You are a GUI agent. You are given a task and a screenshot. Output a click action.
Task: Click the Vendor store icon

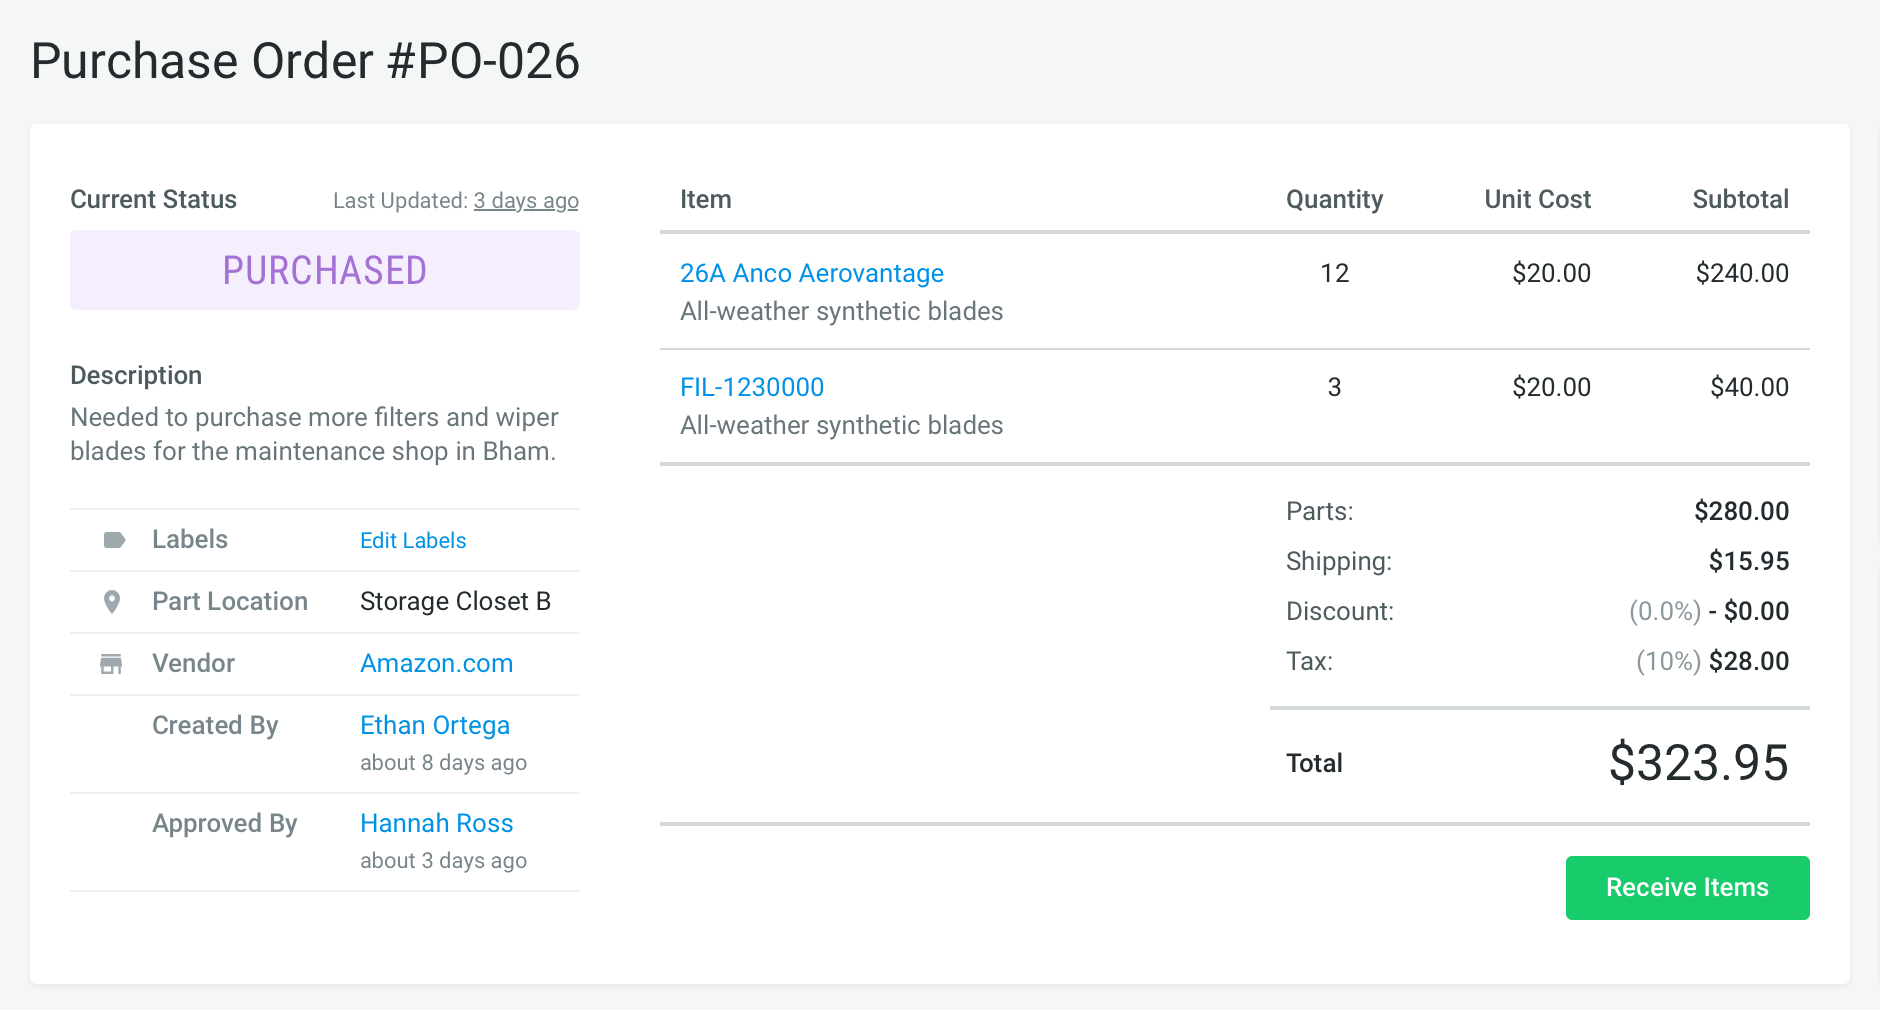pyautogui.click(x=111, y=664)
